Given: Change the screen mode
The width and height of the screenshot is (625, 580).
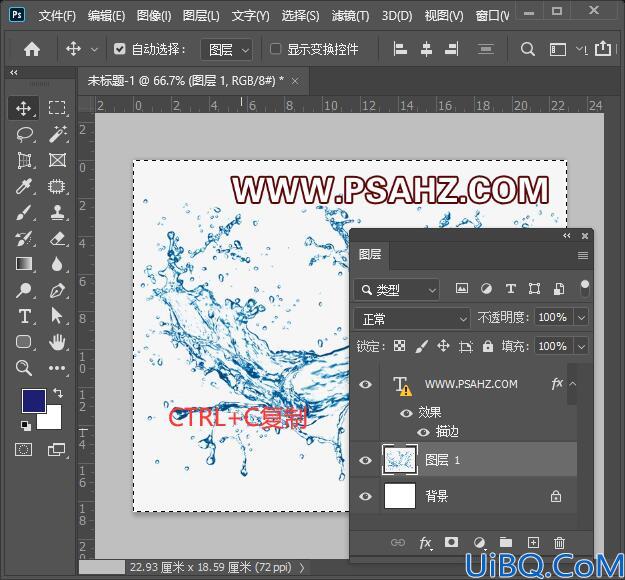Looking at the screenshot, I should [x=56, y=450].
